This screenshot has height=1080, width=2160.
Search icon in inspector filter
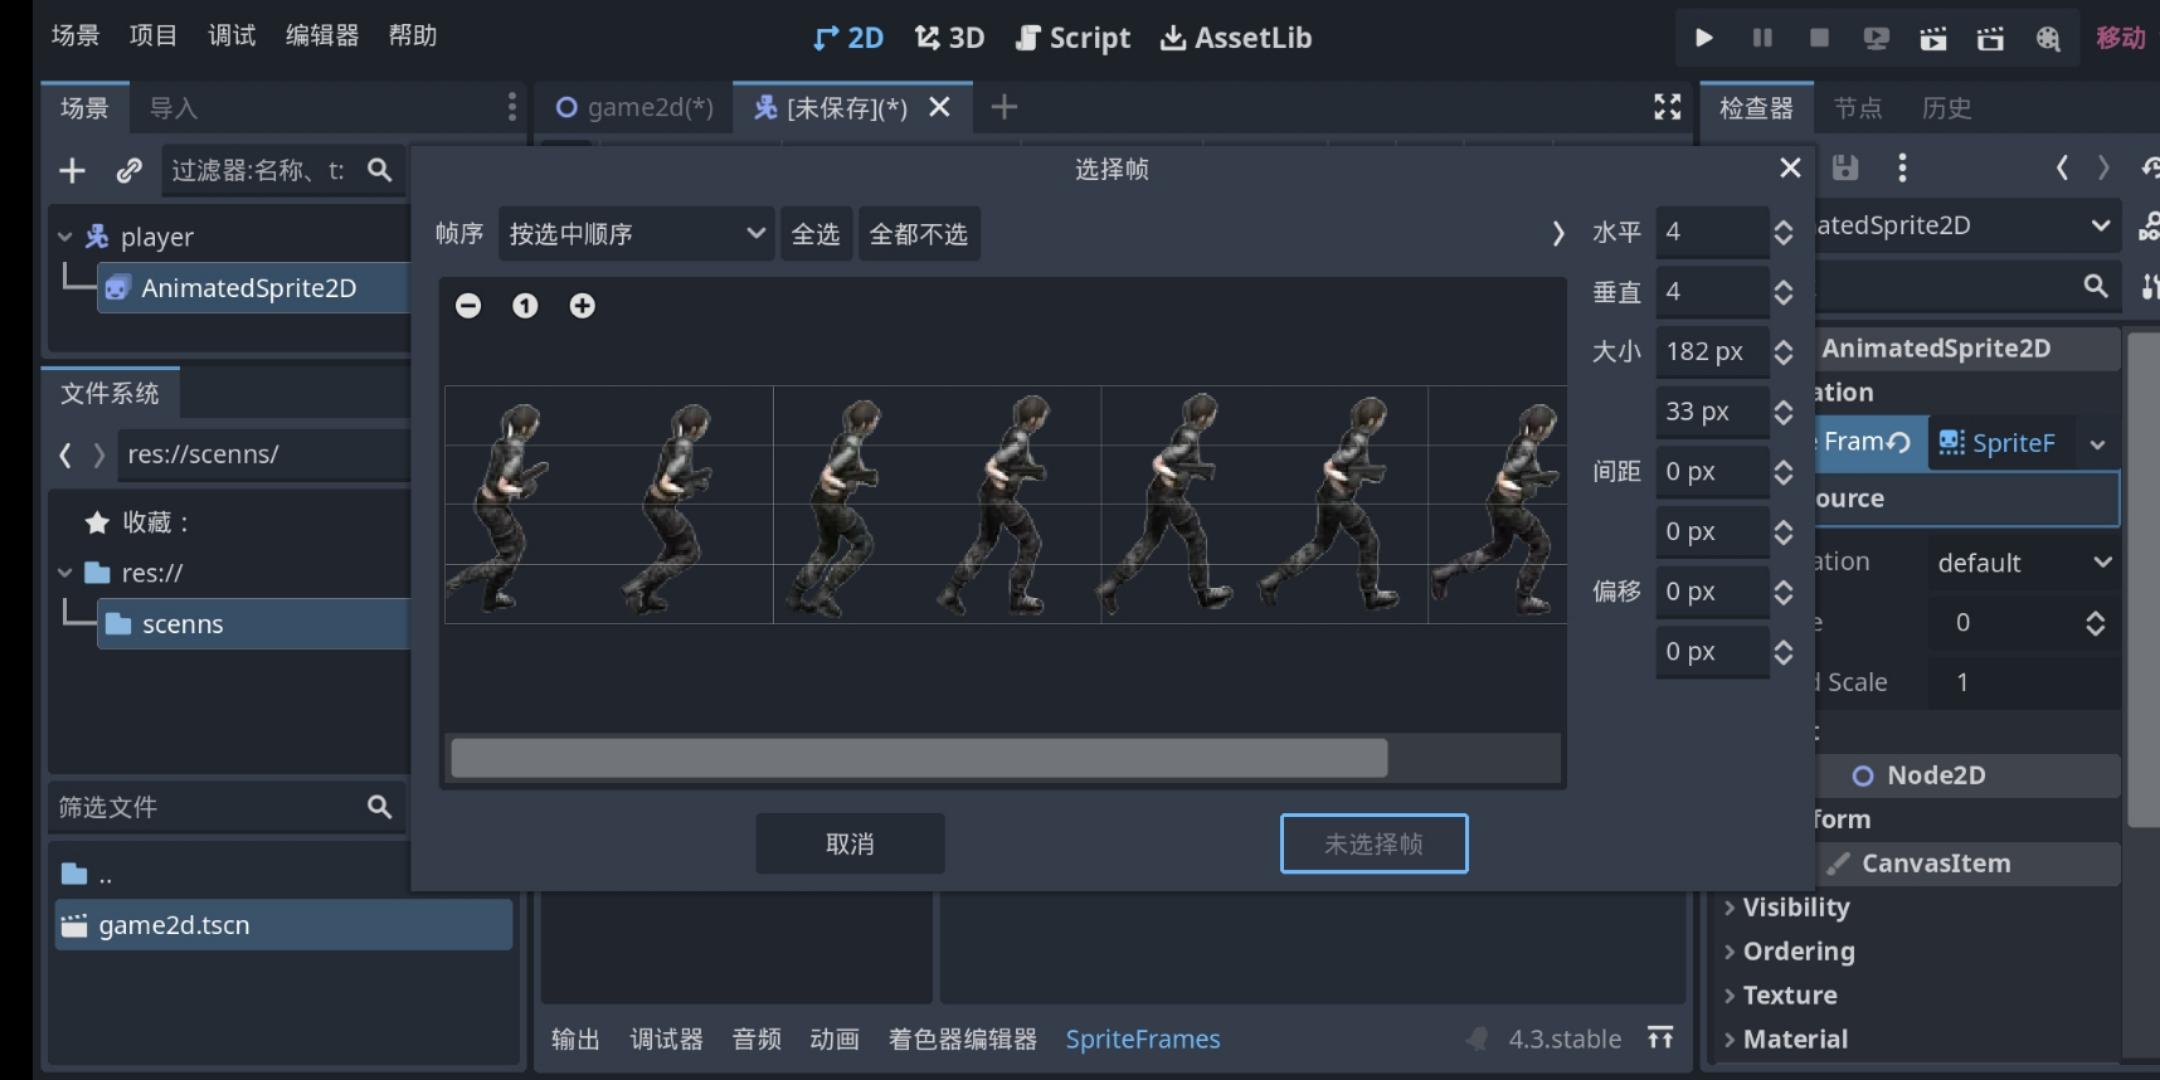pyautogui.click(x=2095, y=286)
